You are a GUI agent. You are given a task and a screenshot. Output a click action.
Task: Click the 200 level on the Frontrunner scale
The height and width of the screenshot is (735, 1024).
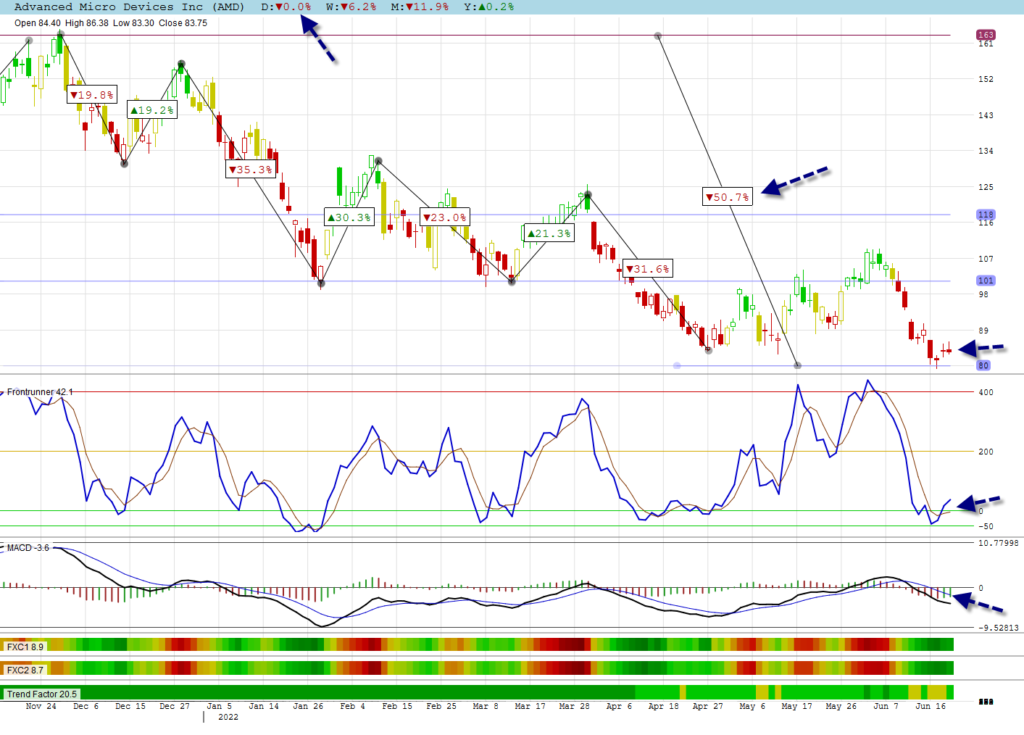986,451
